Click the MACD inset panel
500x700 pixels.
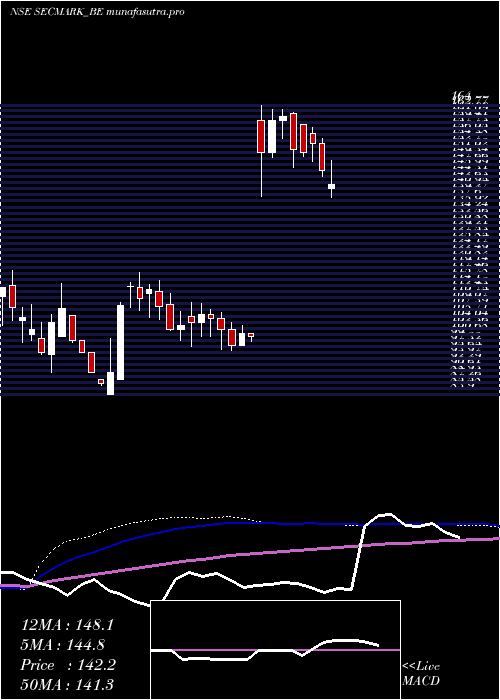point(275,650)
